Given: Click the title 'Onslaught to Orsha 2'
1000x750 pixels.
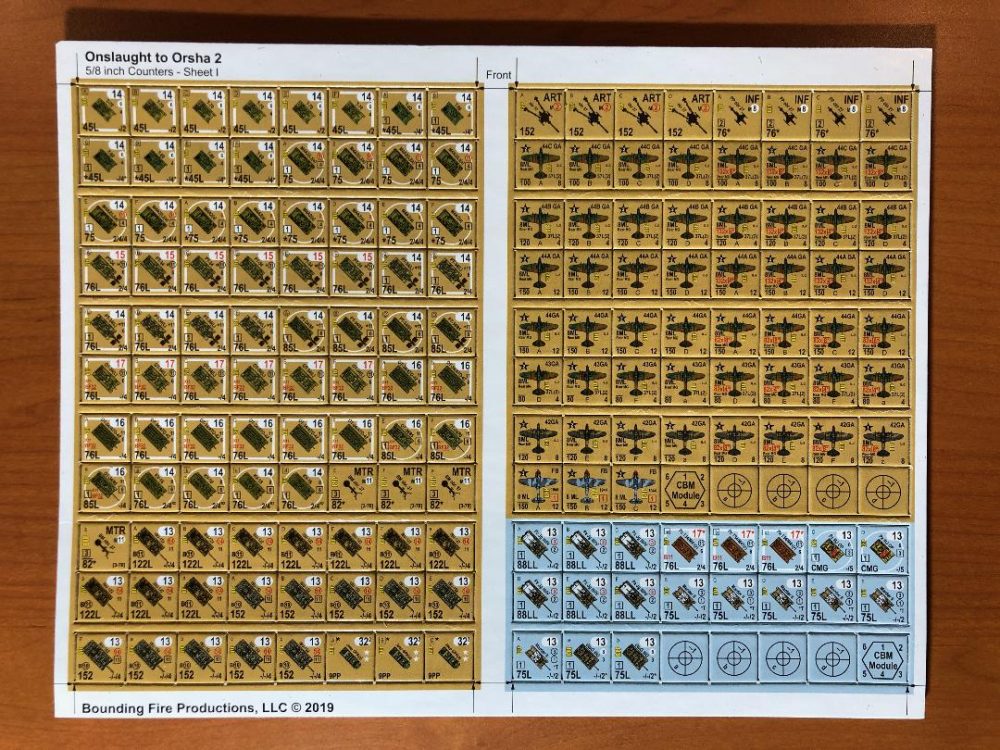Looking at the screenshot, I should click(x=154, y=57).
